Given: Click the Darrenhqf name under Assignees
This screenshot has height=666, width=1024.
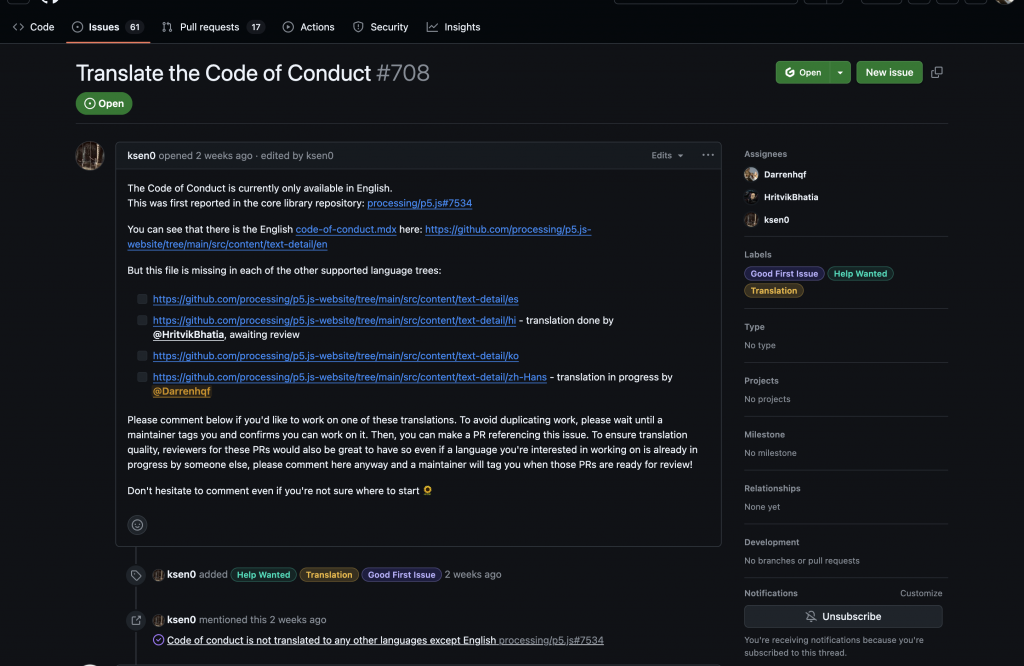Looking at the screenshot, I should pos(785,174).
